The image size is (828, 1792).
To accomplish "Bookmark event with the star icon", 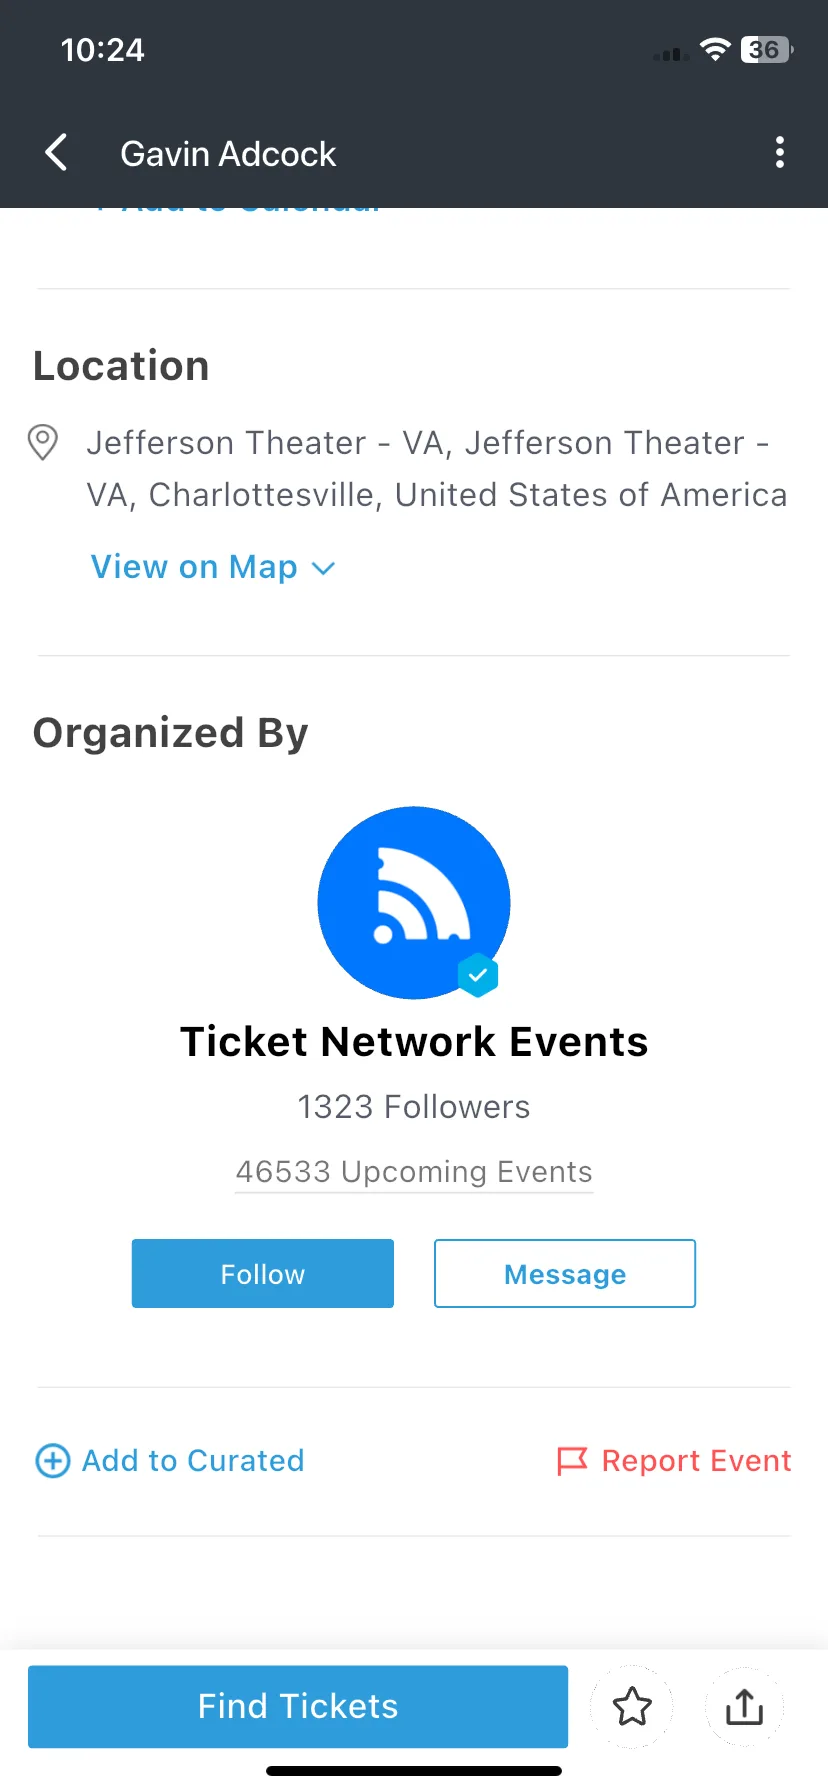I will click(x=632, y=1707).
